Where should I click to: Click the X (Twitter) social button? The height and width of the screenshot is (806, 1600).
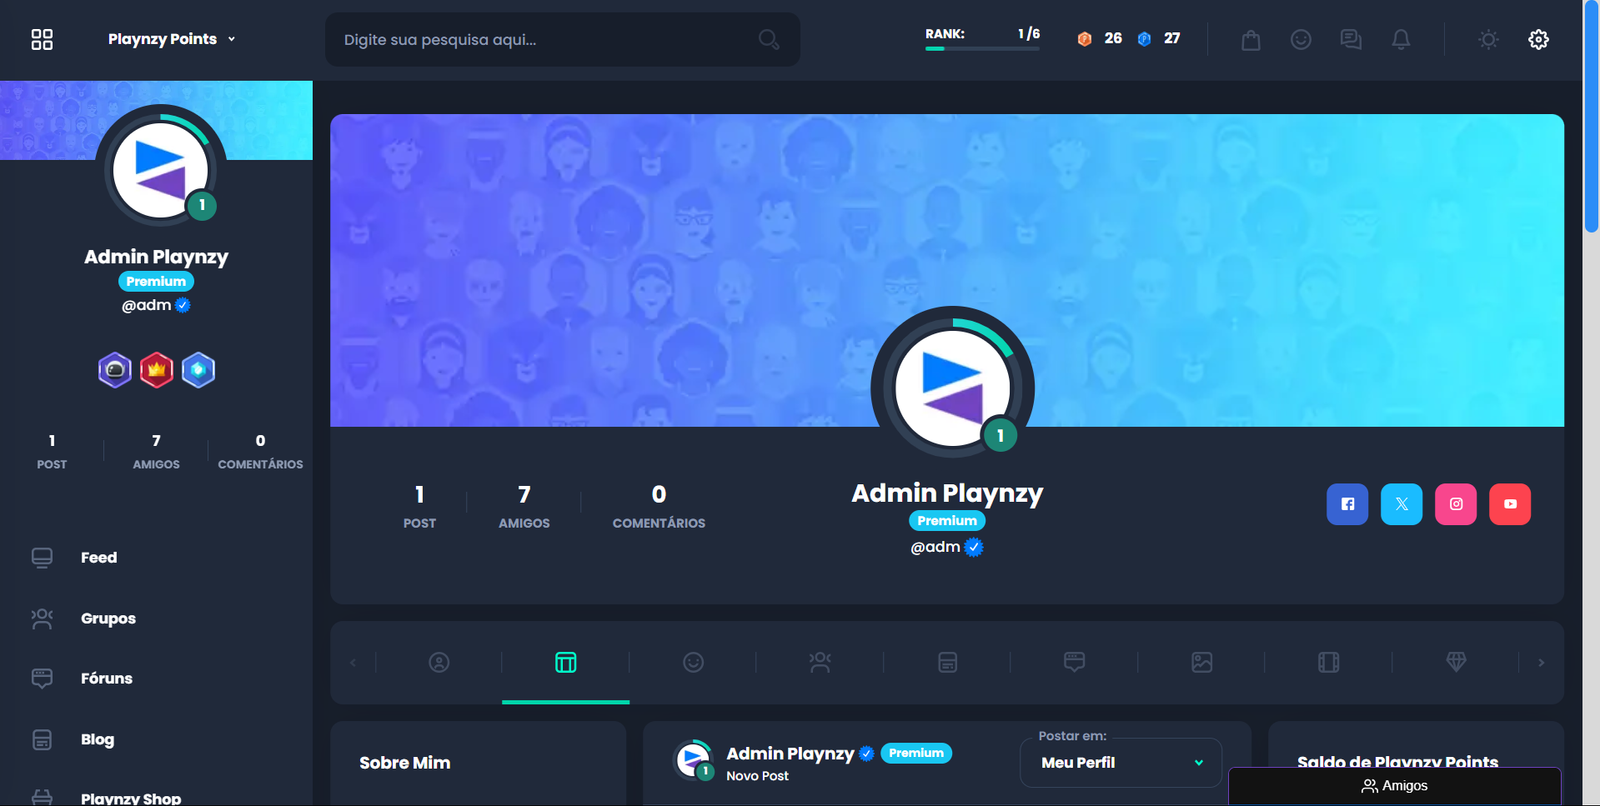(1401, 504)
